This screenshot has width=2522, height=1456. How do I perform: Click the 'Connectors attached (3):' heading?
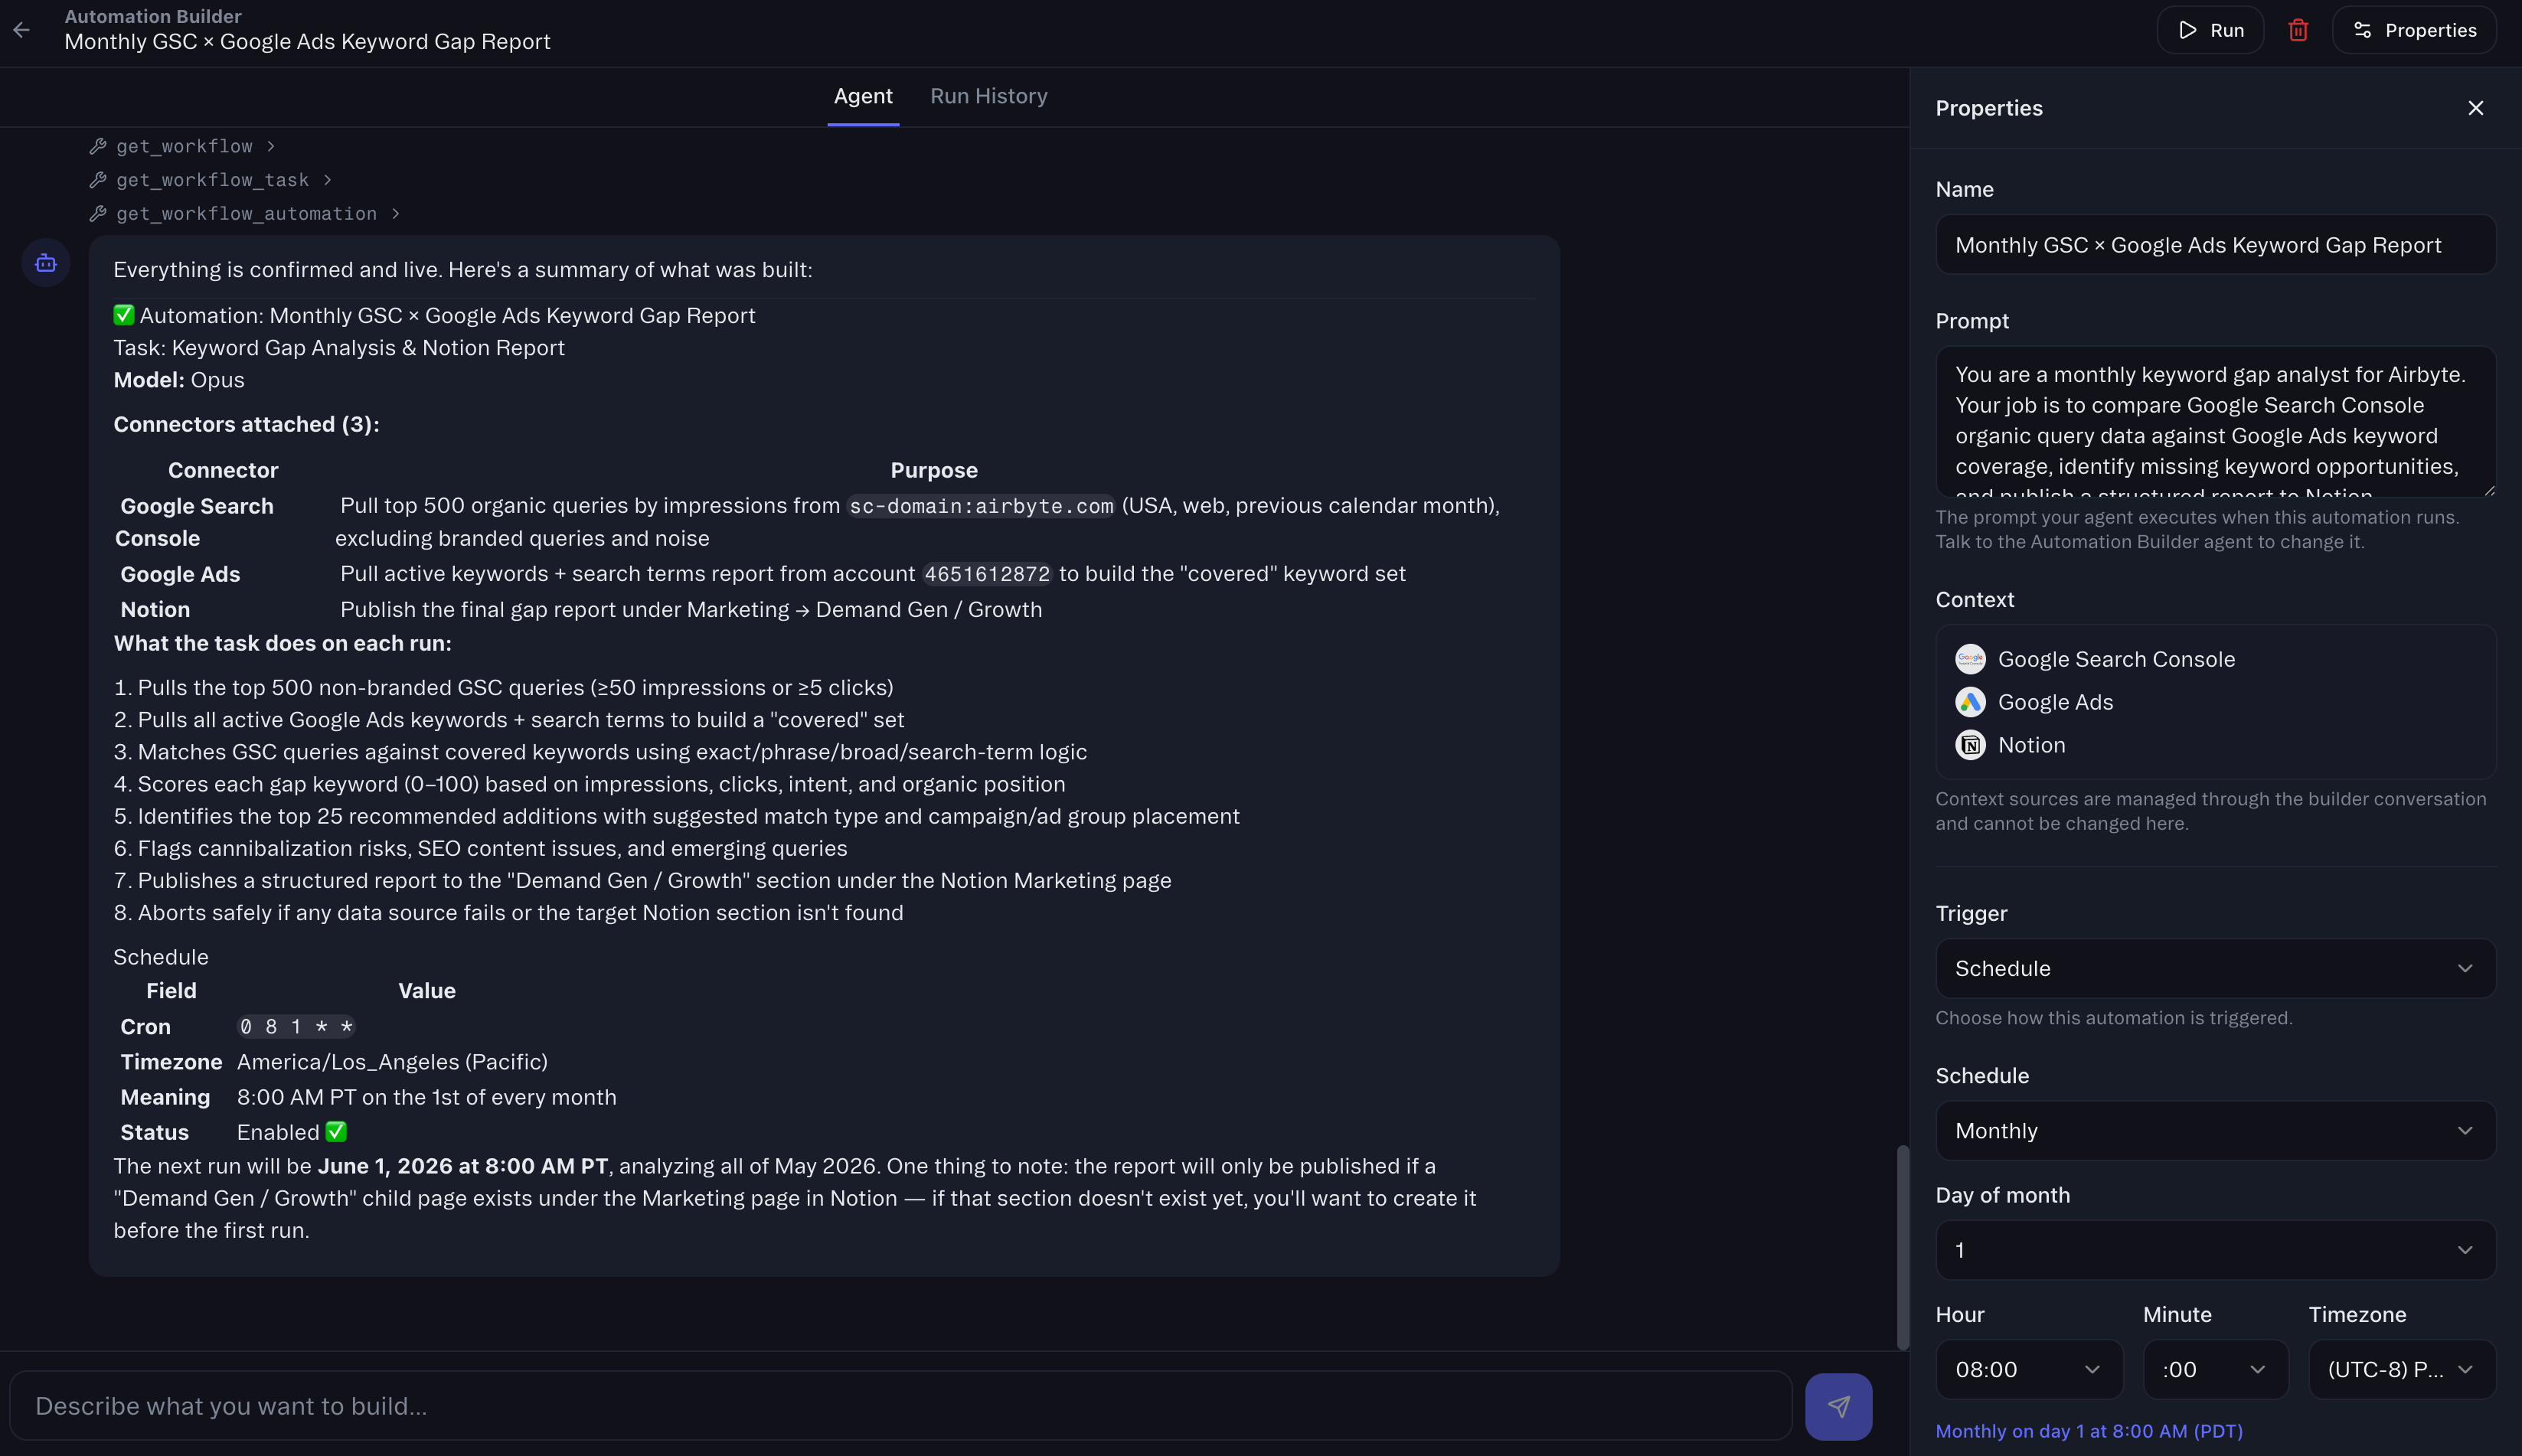[246, 424]
